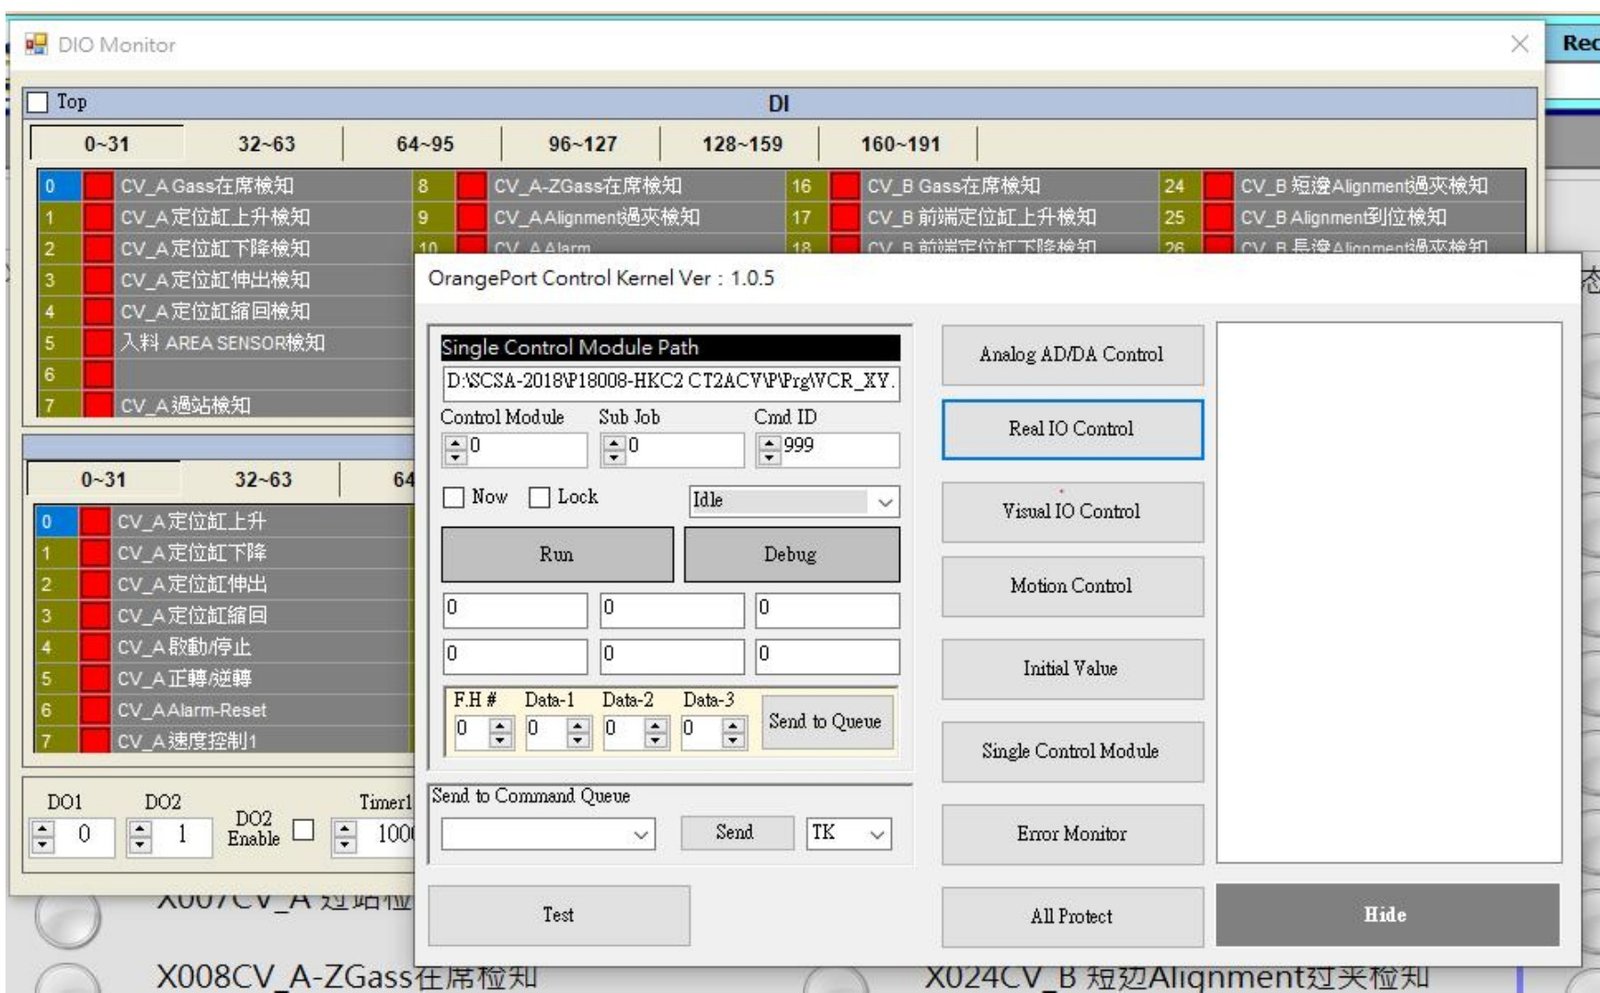Click red indicator for DI 1 CV_A定位缸上升檢知
Image resolution: width=1600 pixels, height=993 pixels.
98,217
